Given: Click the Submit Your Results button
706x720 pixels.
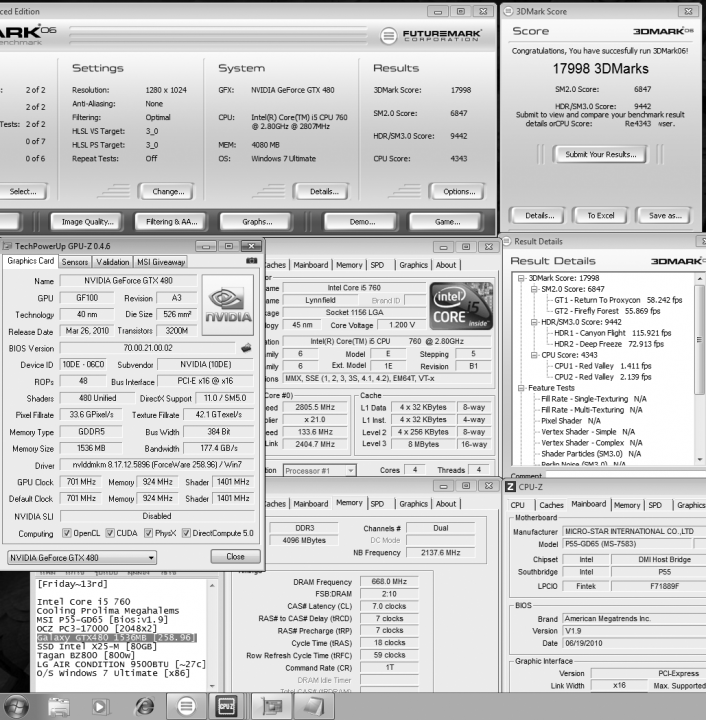Looking at the screenshot, I should 600,154.
